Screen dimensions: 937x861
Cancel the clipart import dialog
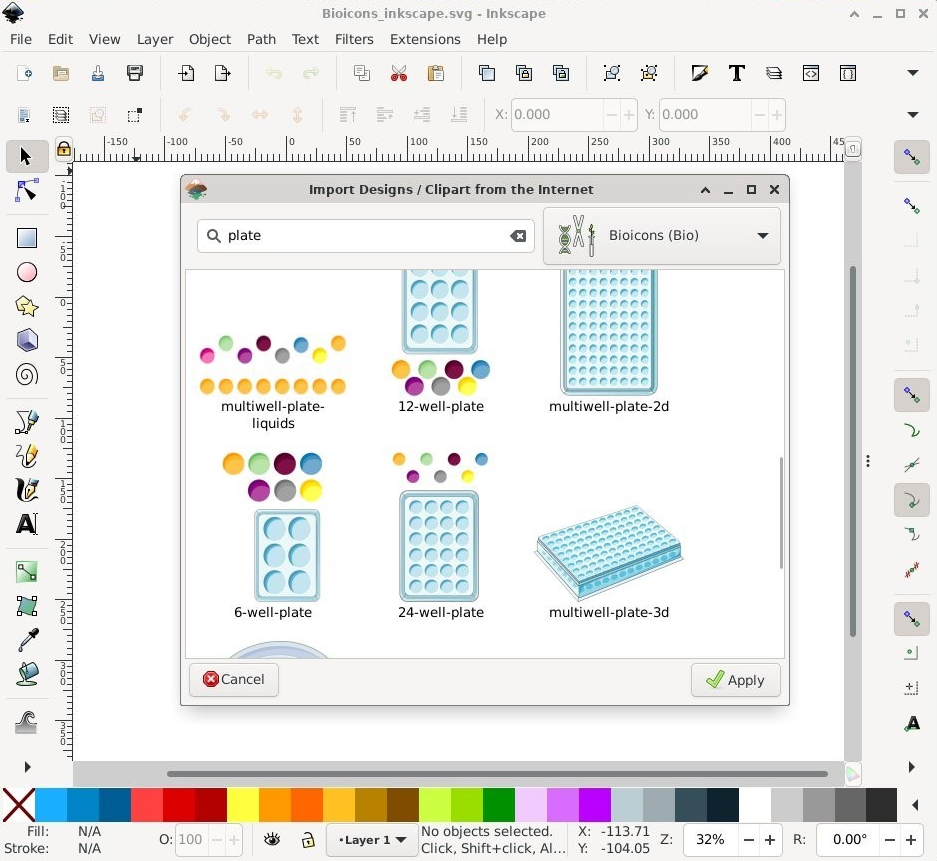pos(234,679)
